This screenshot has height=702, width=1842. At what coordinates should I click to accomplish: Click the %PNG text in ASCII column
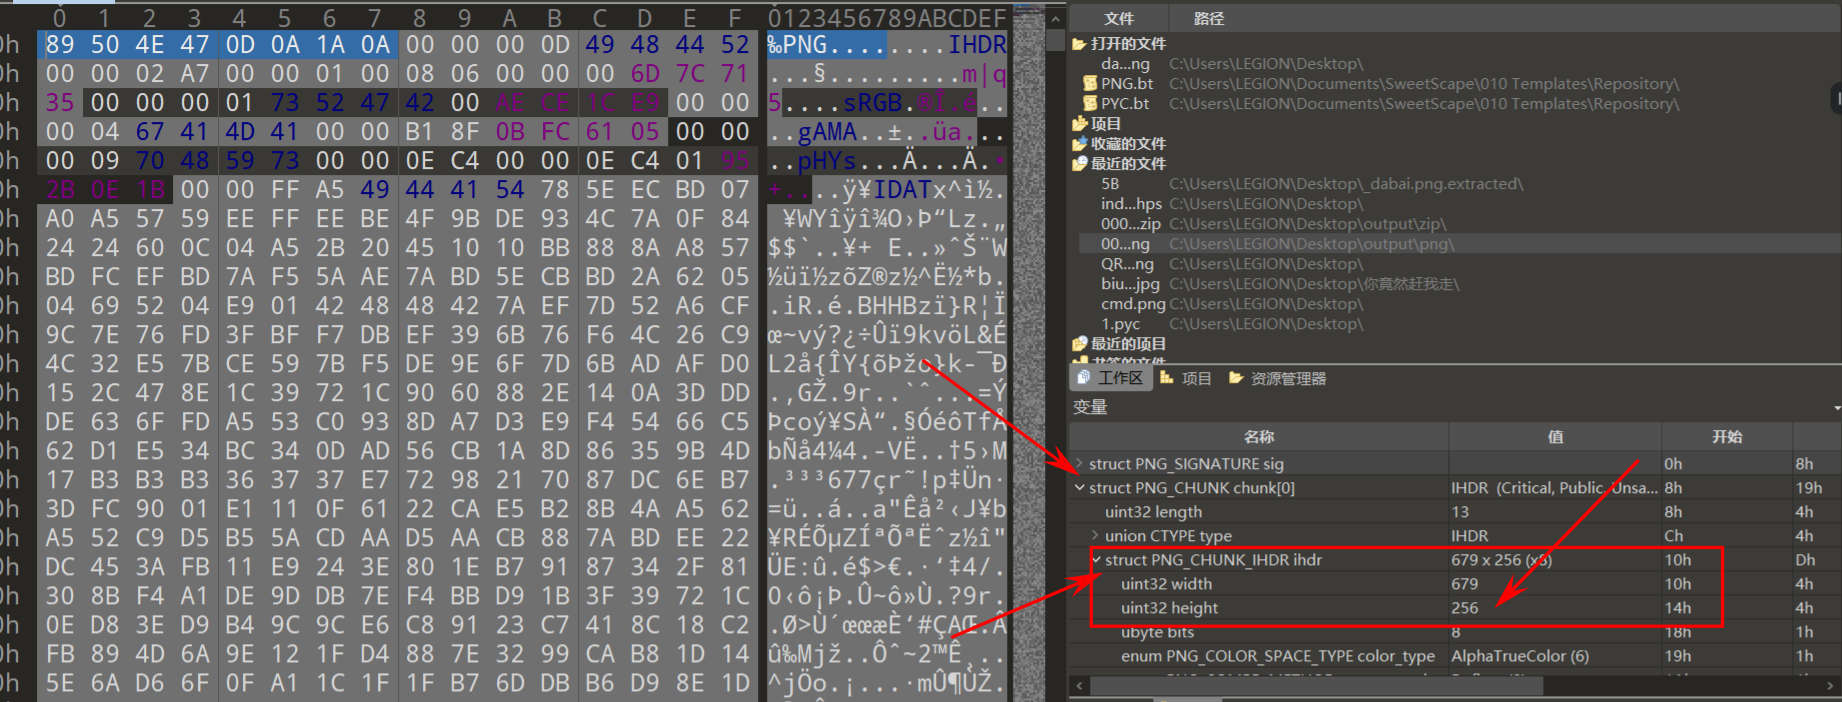tap(797, 45)
